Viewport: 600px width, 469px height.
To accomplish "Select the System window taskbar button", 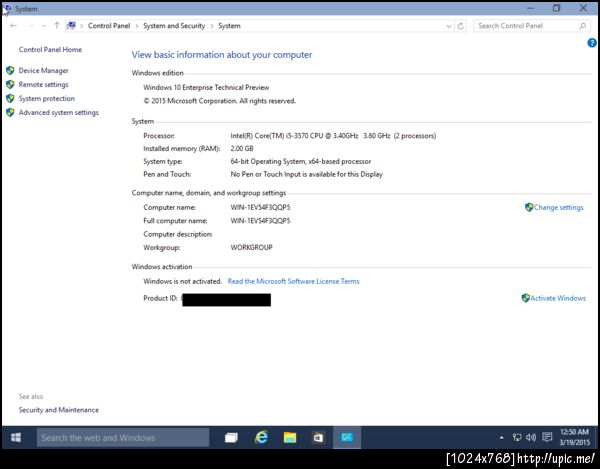I will point(347,437).
